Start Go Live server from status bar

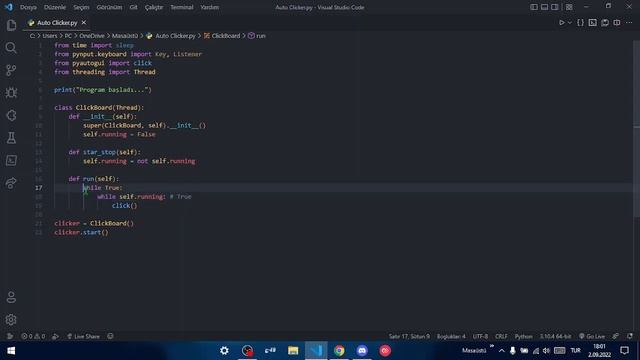pos(592,336)
